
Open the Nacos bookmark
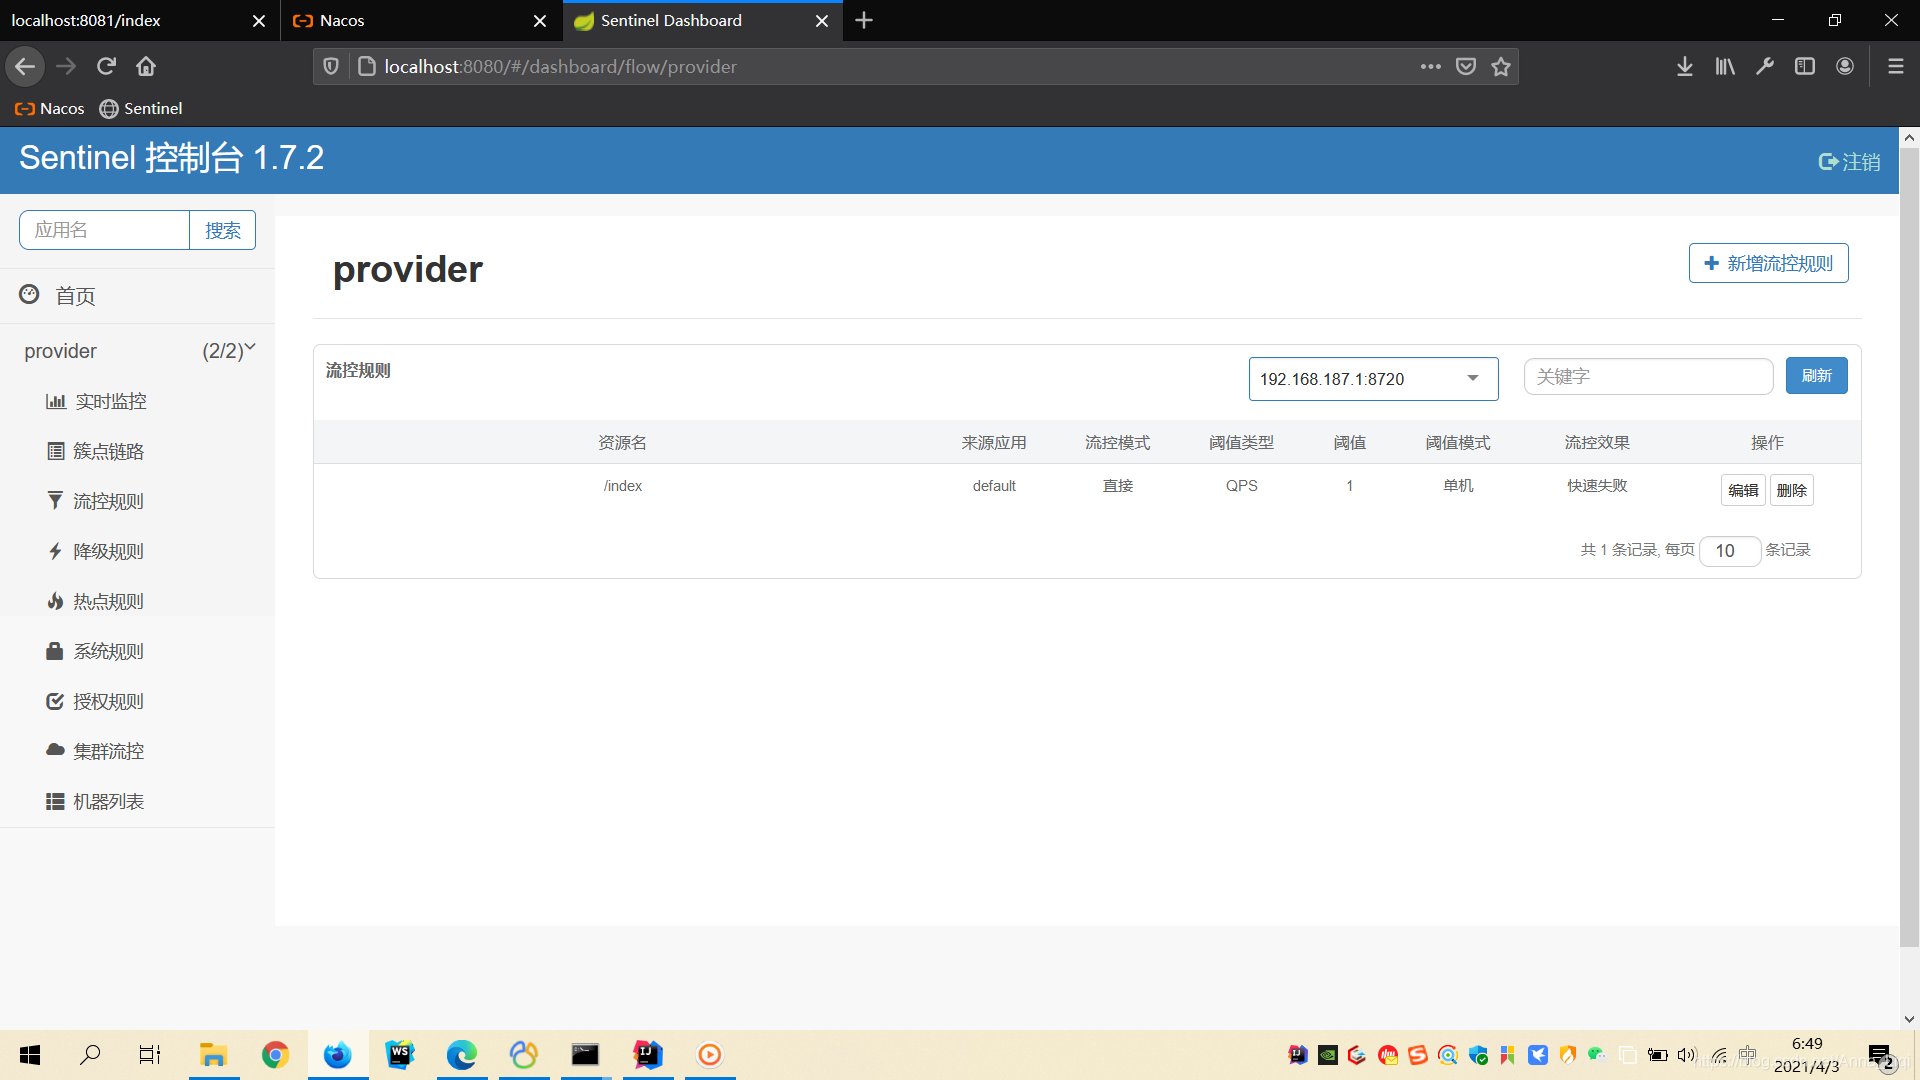click(x=50, y=108)
